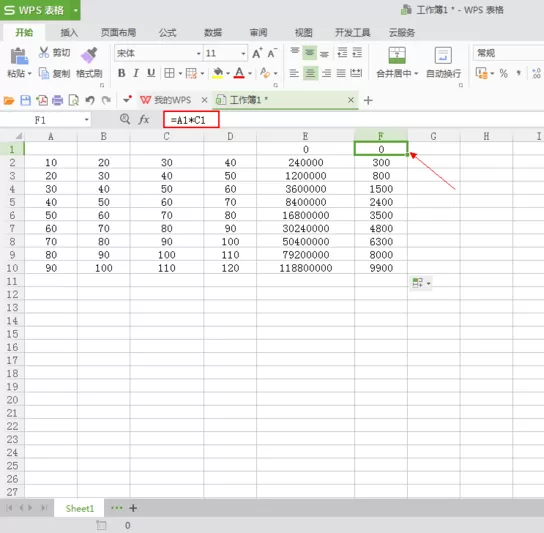Click the Cut scissors icon
Screen dimensions: 544x533
click(x=44, y=52)
